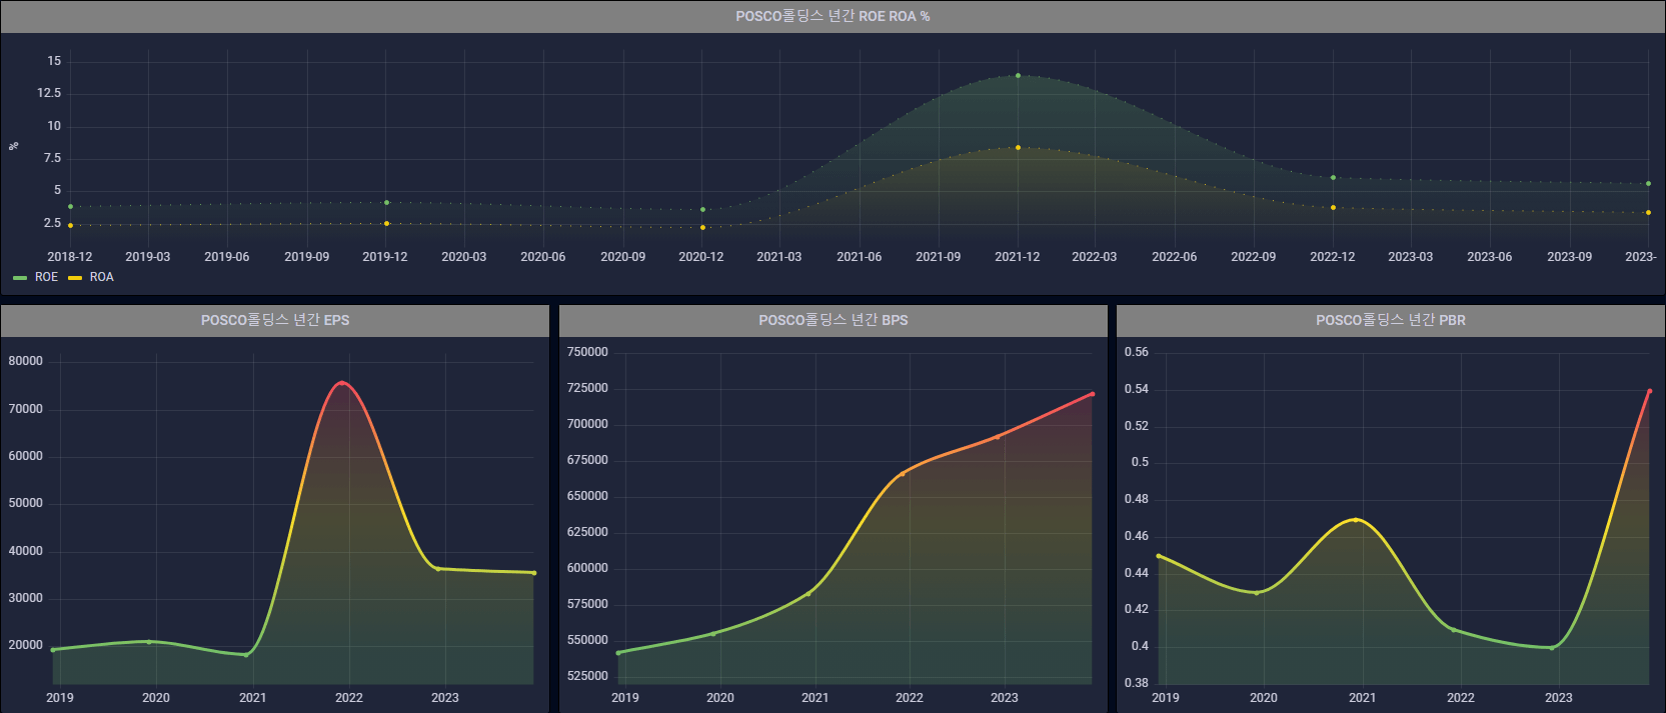Click the BPS data point at 2022

pyautogui.click(x=903, y=473)
